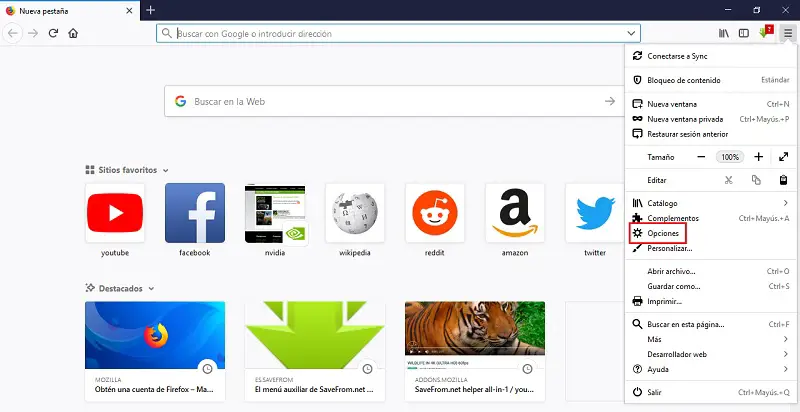
Task: Click the back arrow navigation button
Action: [13, 33]
